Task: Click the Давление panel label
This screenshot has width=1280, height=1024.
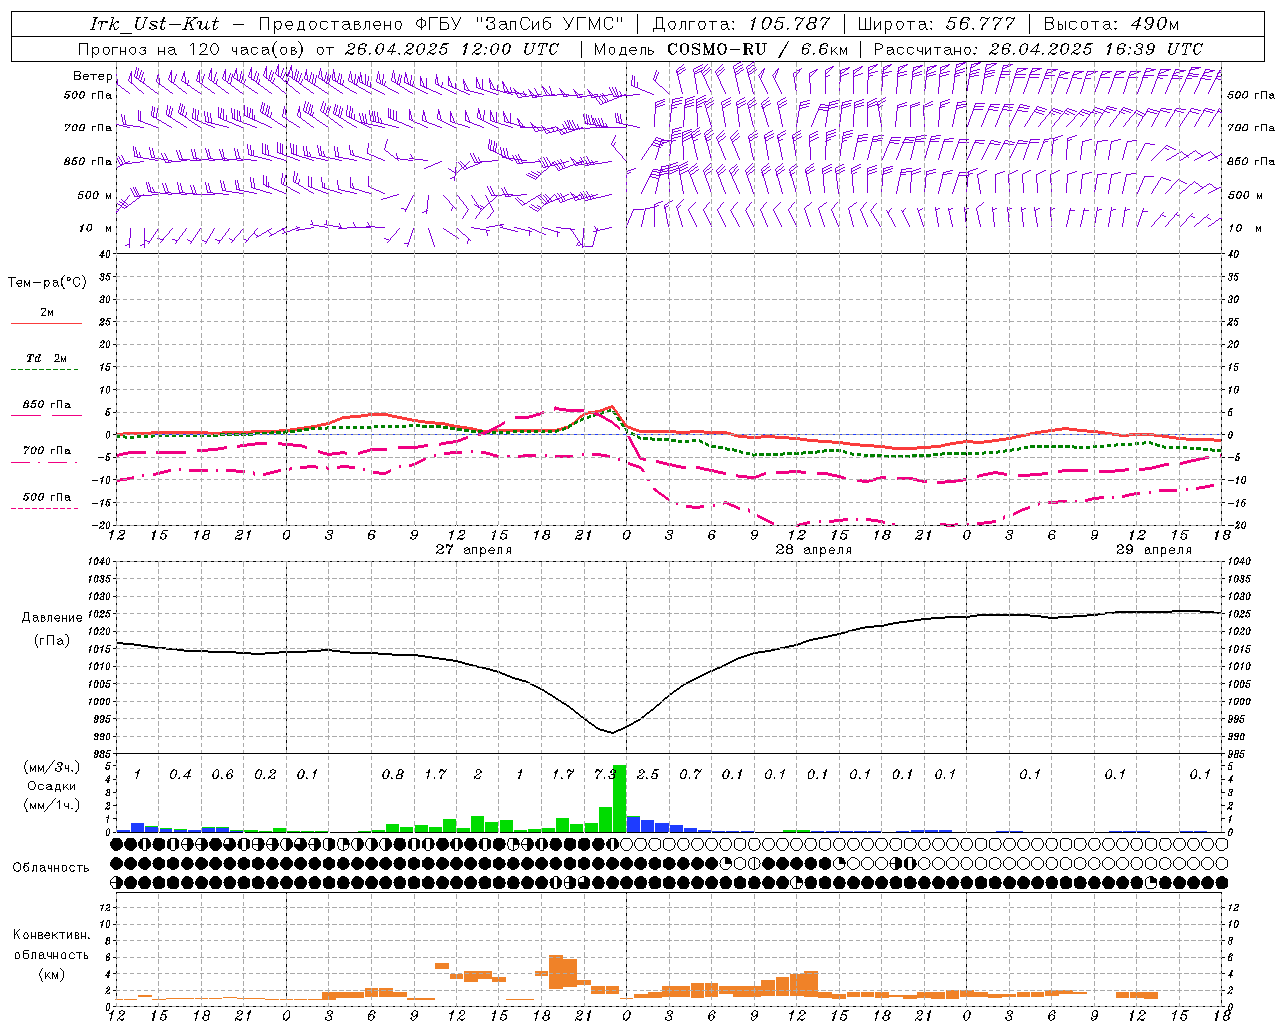Action: 52,618
